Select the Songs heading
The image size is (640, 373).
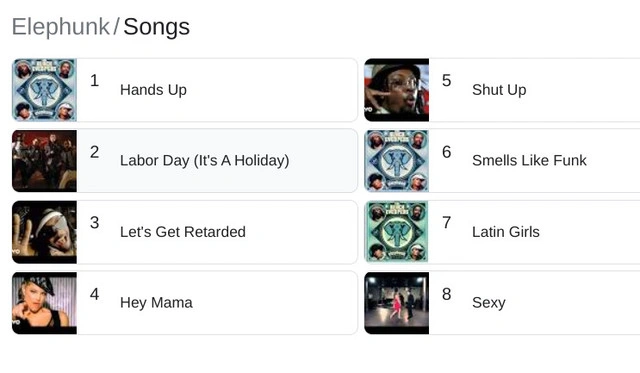tap(156, 27)
